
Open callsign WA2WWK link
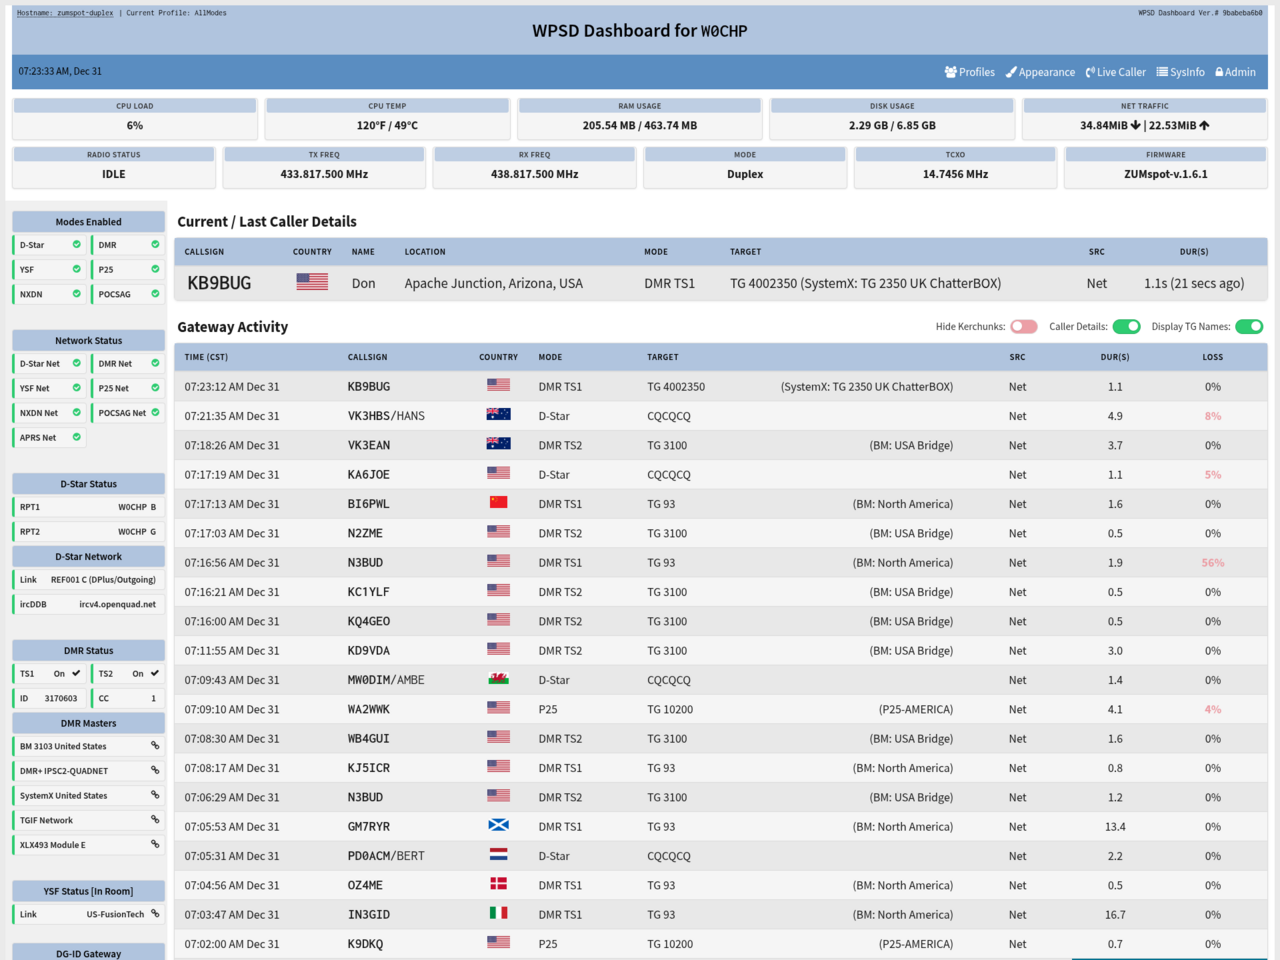369,709
